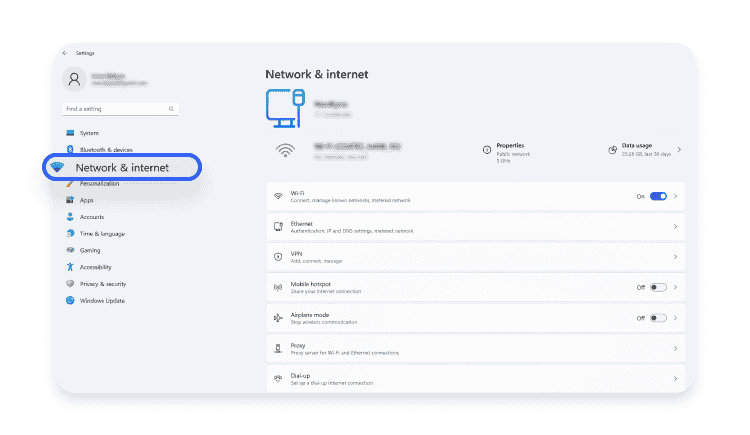
Task: Click the Ethernet computer status icon
Action: pyautogui.click(x=285, y=108)
